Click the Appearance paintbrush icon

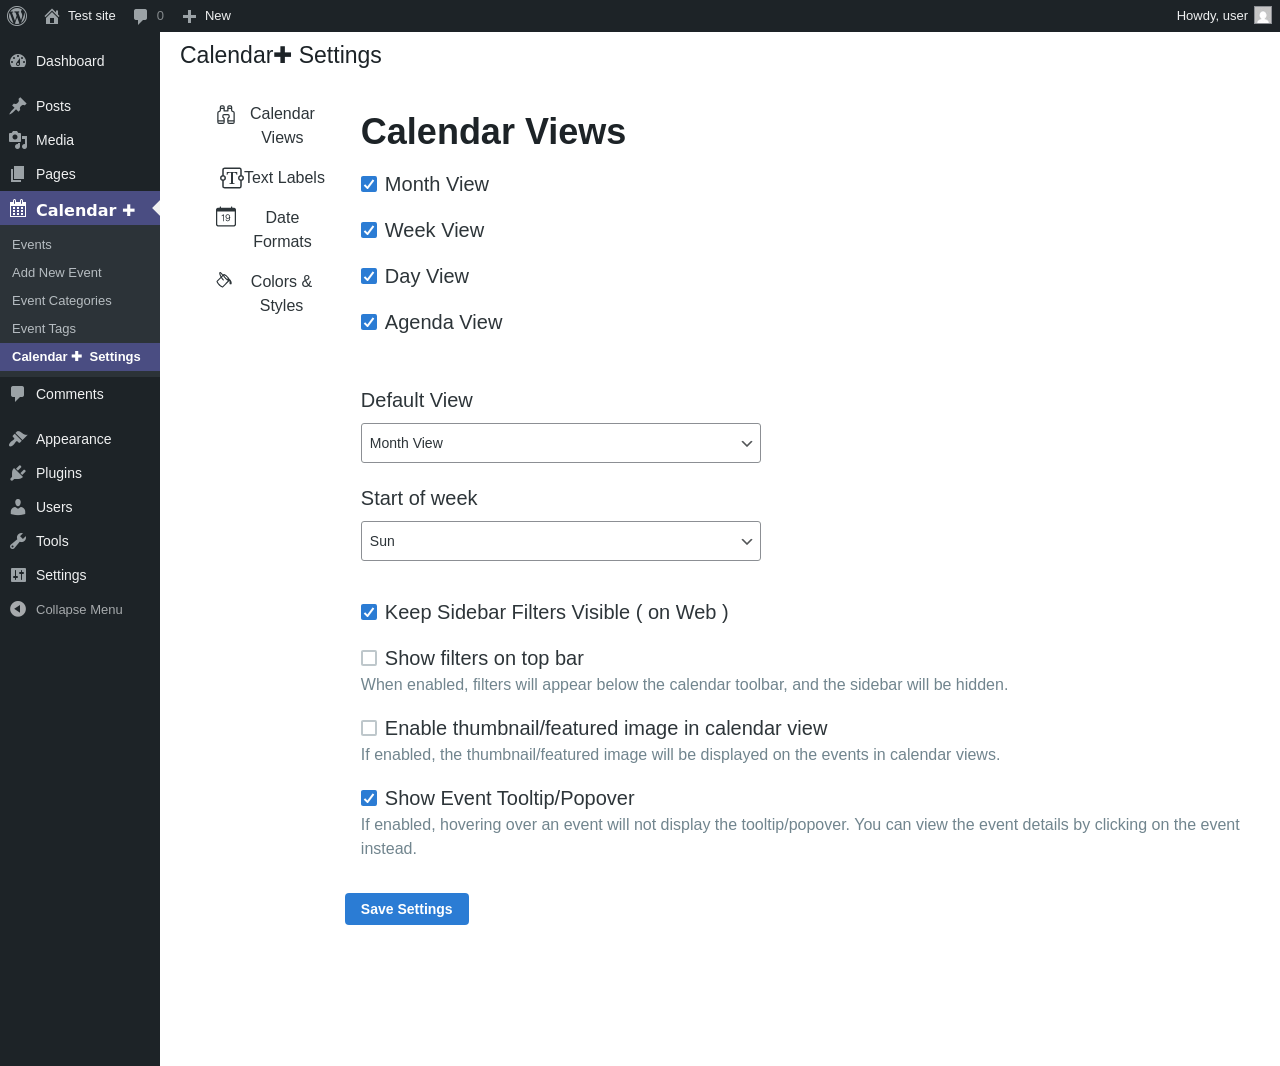pos(18,439)
